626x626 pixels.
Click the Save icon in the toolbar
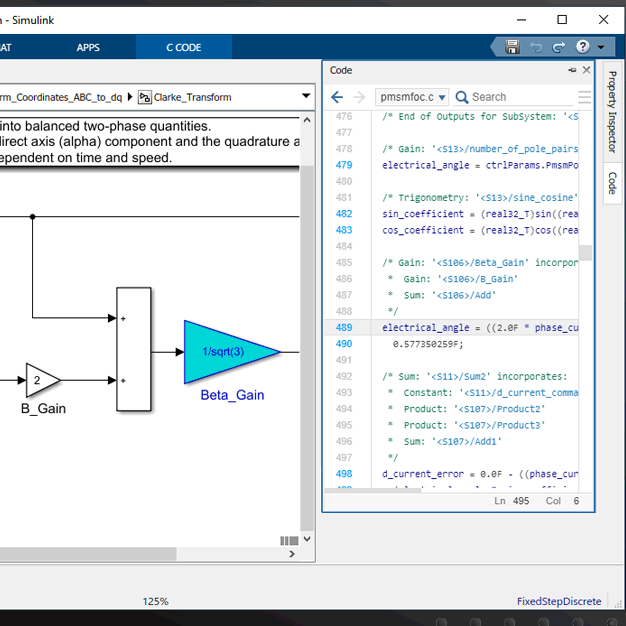(x=512, y=47)
